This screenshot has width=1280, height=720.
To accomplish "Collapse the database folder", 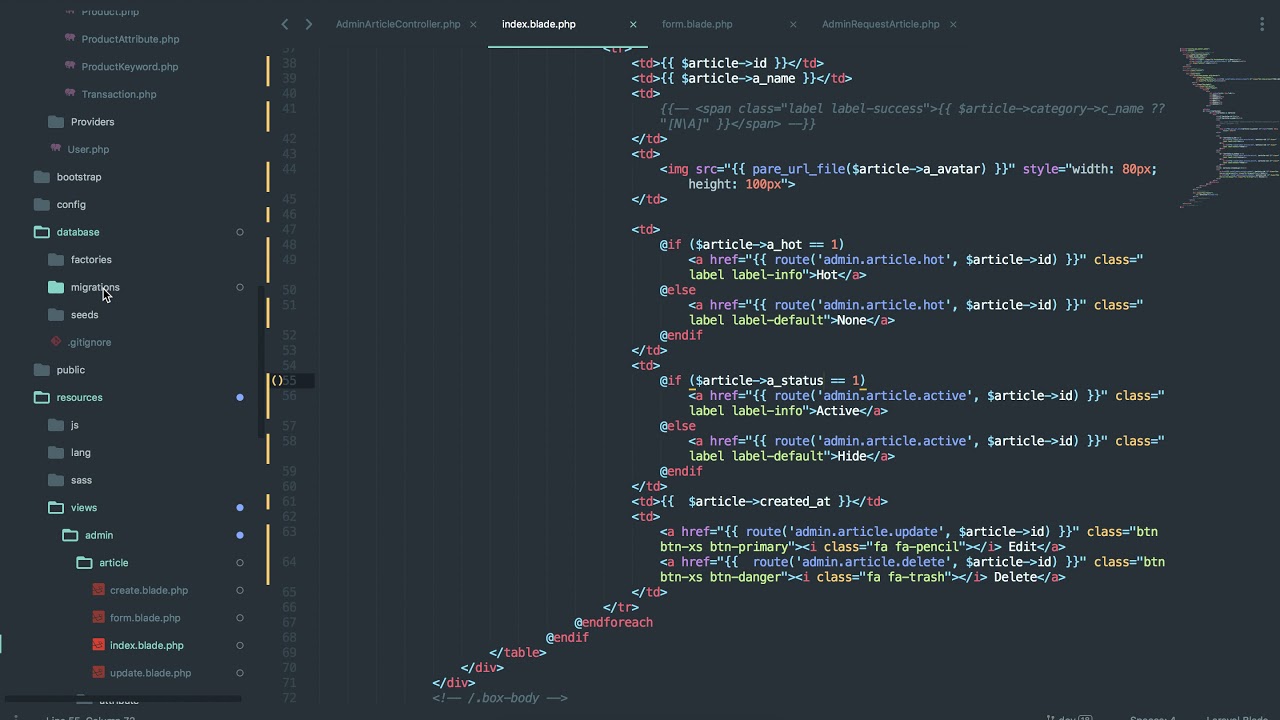I will coord(78,232).
